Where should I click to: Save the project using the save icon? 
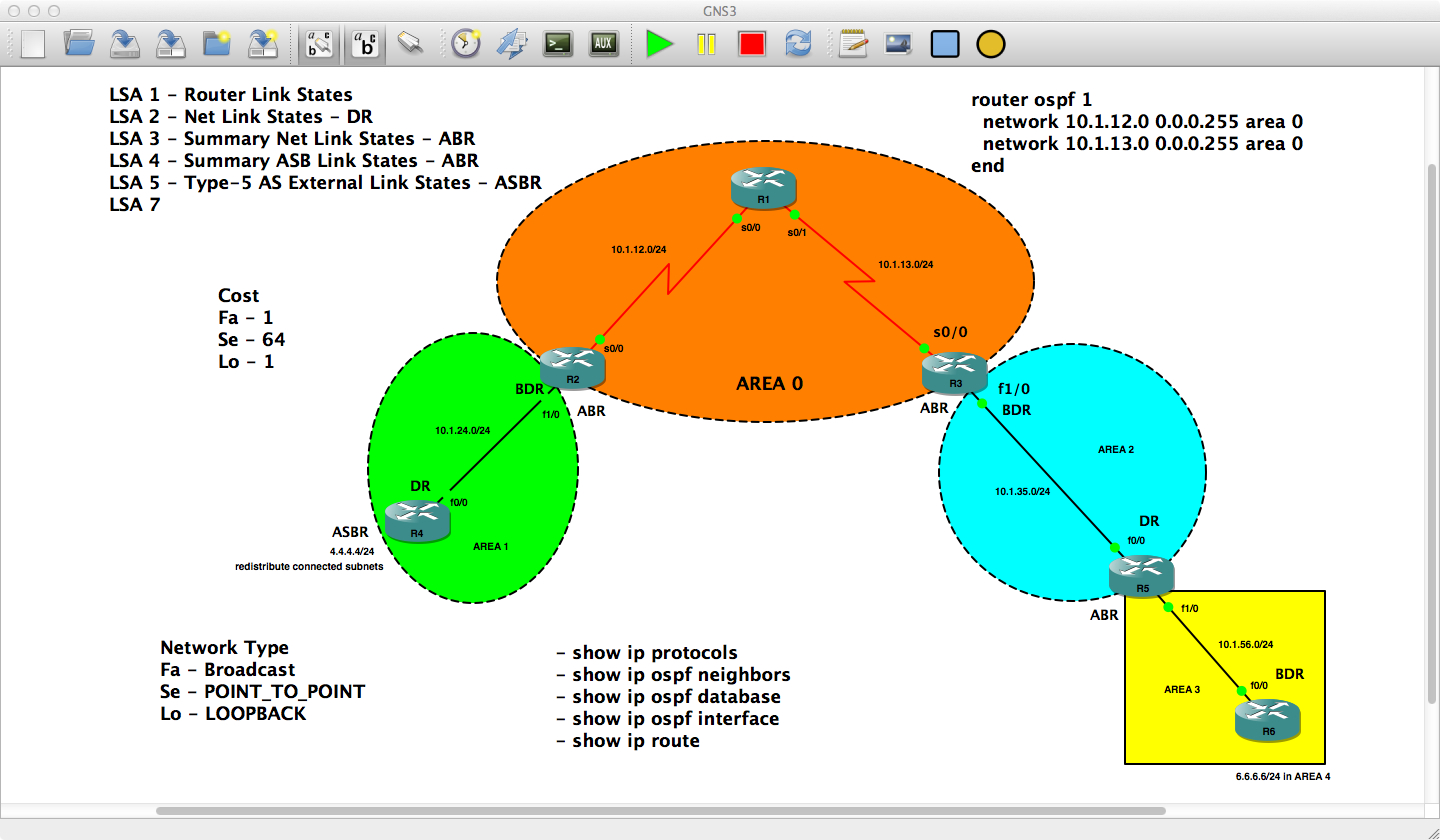click(124, 43)
